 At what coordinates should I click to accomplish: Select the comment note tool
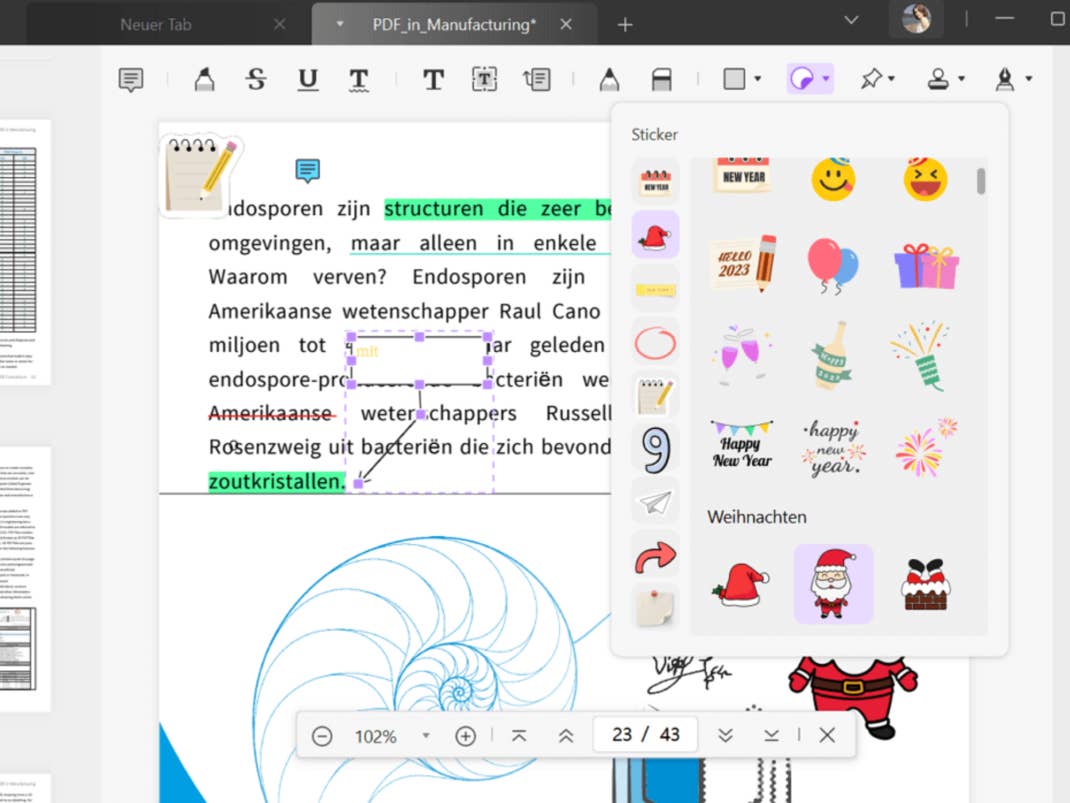pos(131,79)
